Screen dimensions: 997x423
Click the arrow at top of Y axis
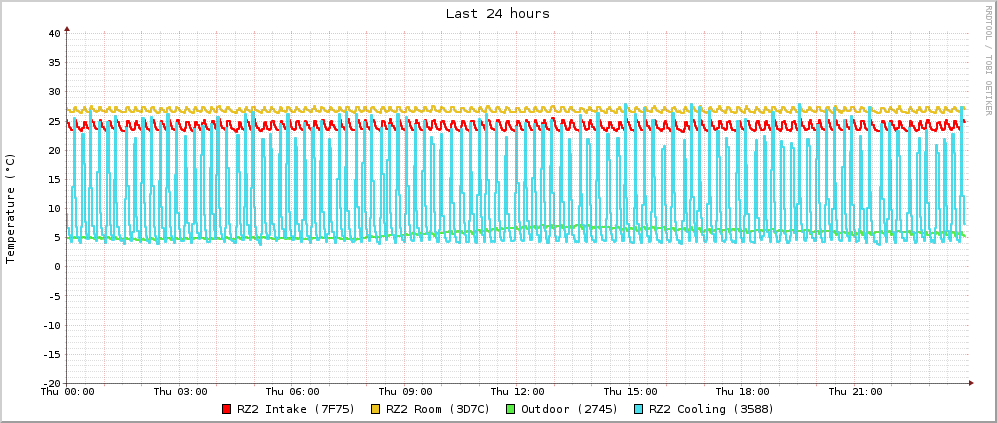pyautogui.click(x=67, y=30)
